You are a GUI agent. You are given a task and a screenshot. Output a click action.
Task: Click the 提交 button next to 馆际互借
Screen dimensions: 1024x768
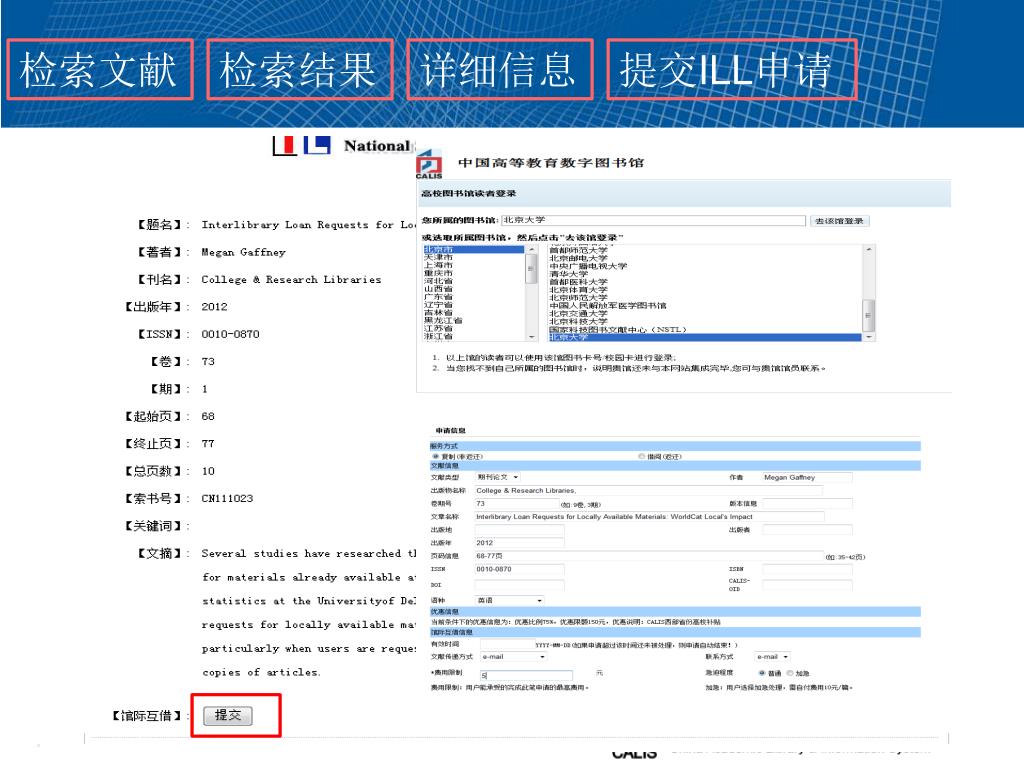coord(227,715)
